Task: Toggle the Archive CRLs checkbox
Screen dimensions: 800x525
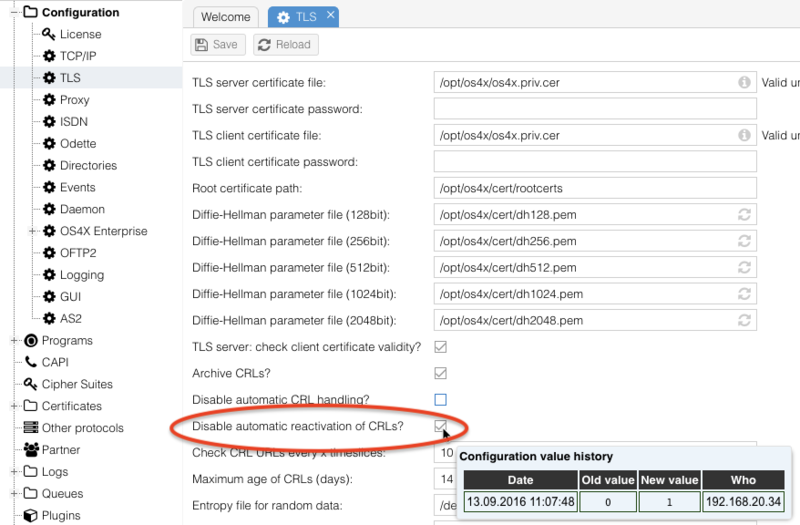Action: click(440, 373)
